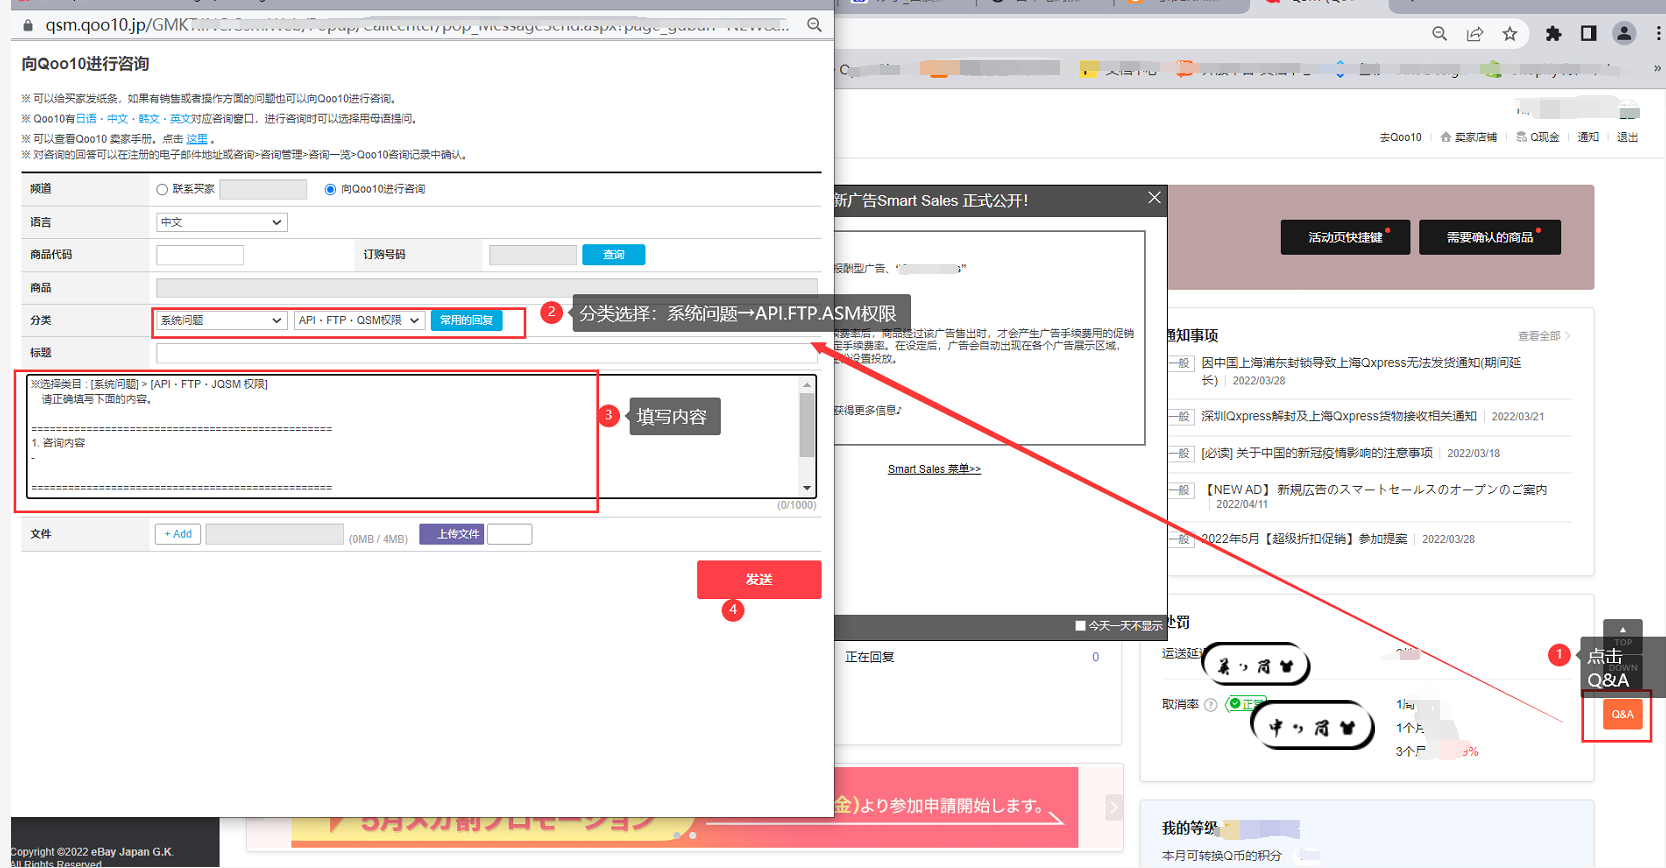1666x868 pixels.
Task: Click the orange Q&A floating button
Action: click(1622, 714)
